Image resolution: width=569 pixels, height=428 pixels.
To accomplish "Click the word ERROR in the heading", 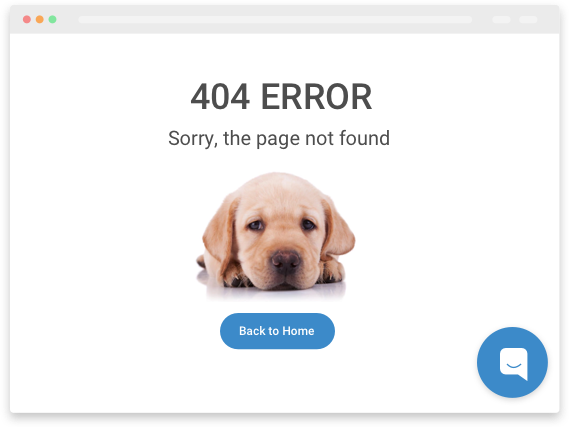I will [316, 97].
